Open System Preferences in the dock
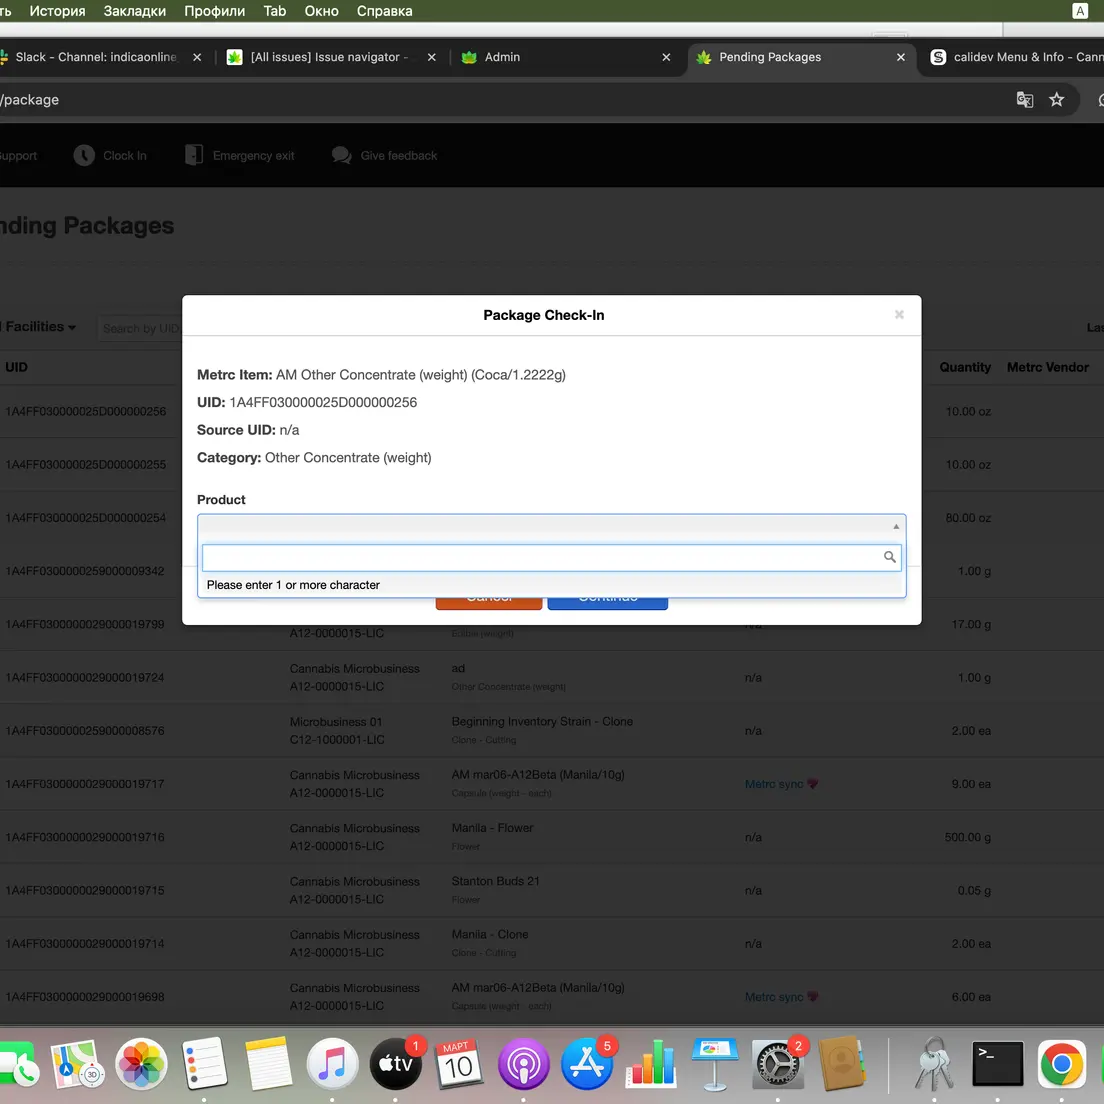The image size is (1104, 1104). point(777,1064)
